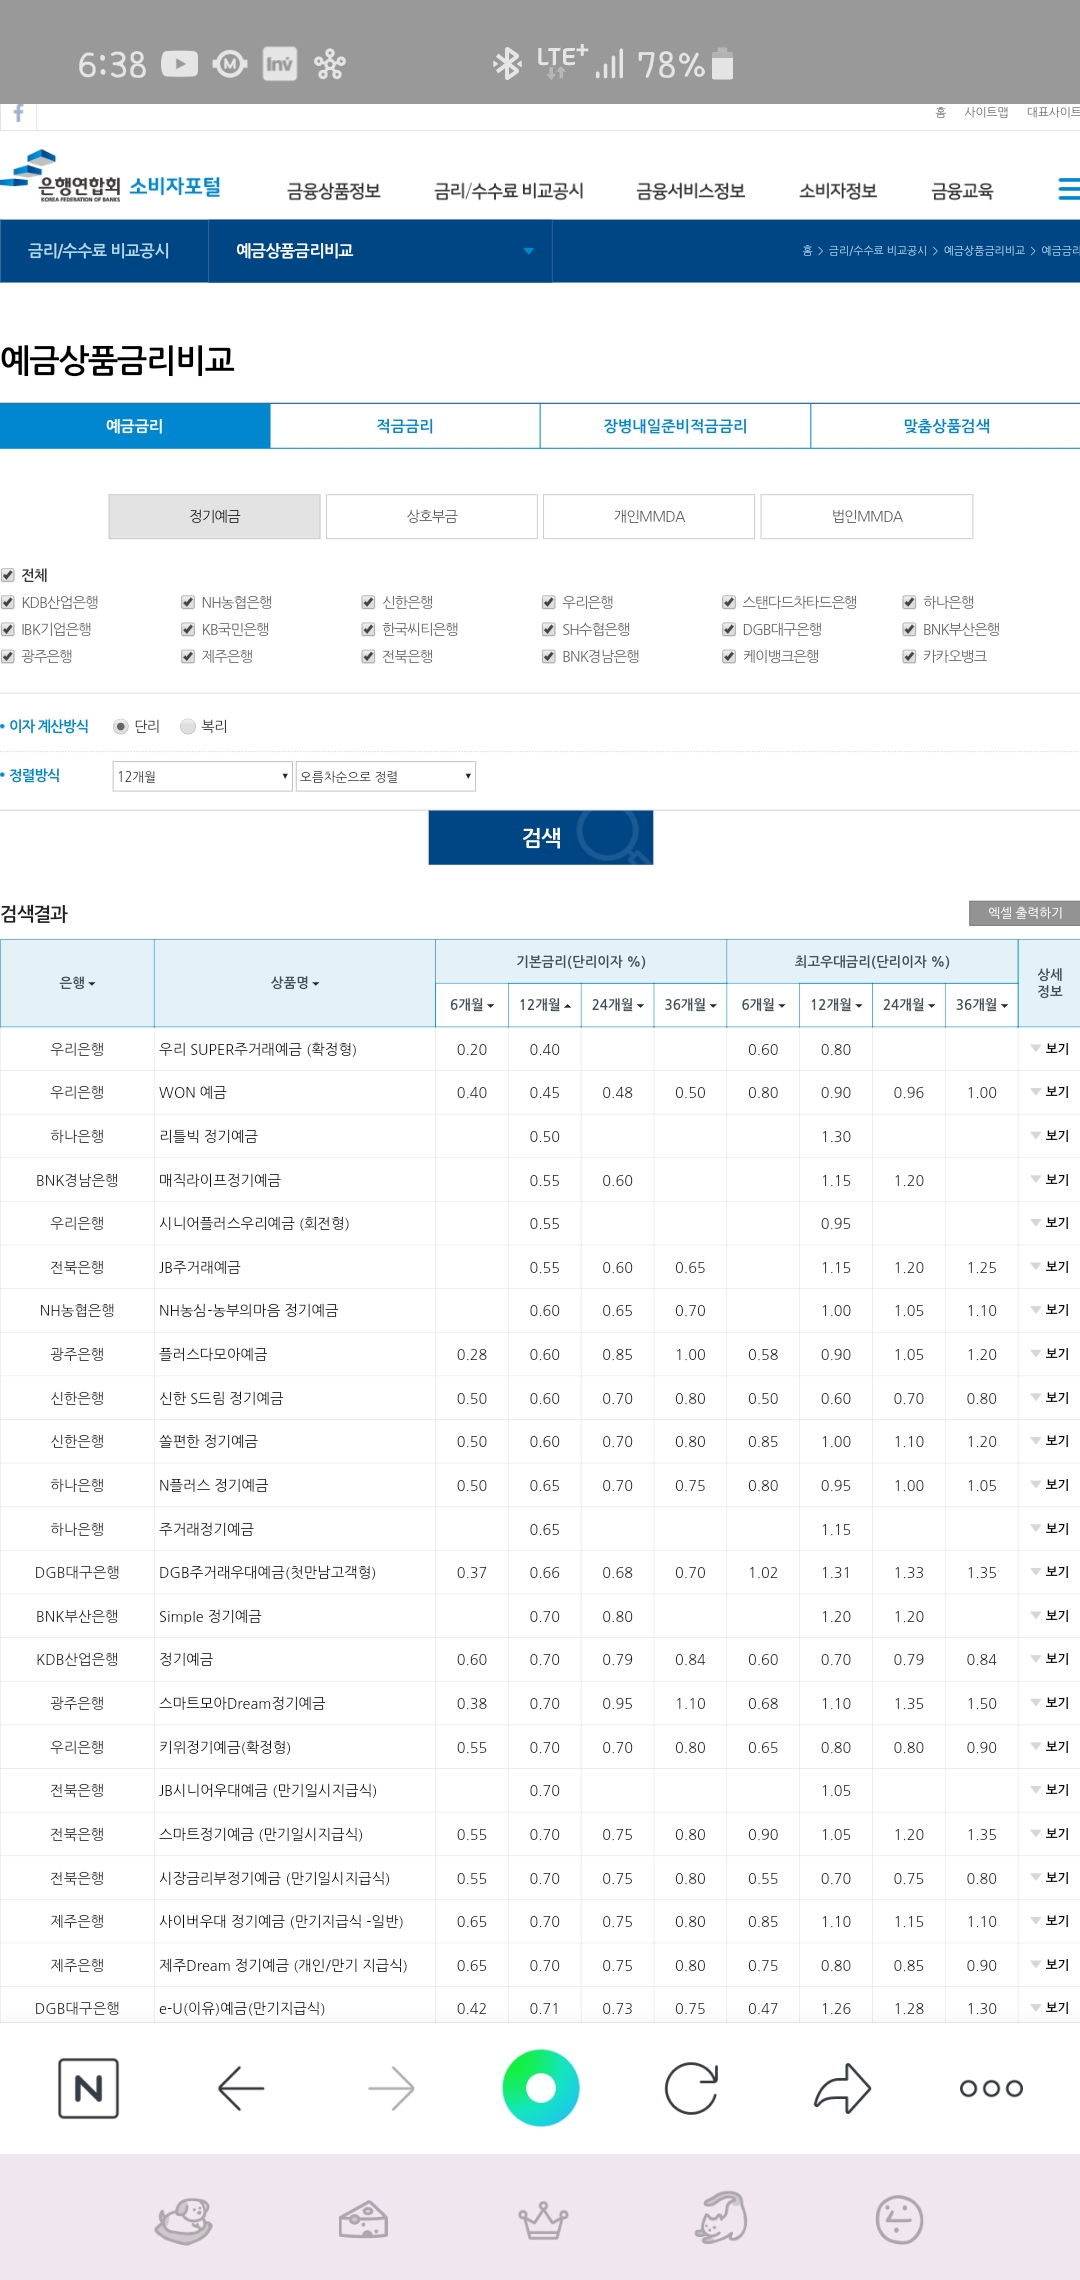Reload page with refresh icon

(x=691, y=2088)
